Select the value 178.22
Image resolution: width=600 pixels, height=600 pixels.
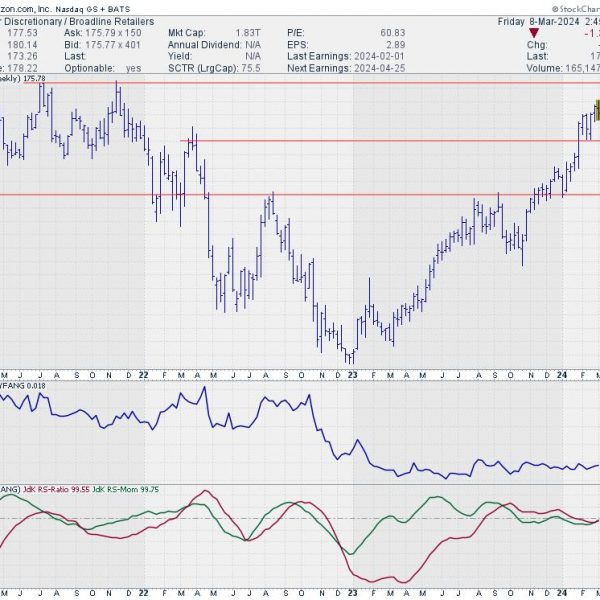point(22,68)
